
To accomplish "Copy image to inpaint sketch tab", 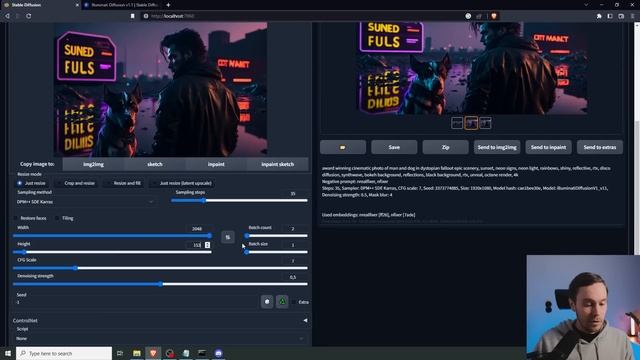I will point(278,164).
